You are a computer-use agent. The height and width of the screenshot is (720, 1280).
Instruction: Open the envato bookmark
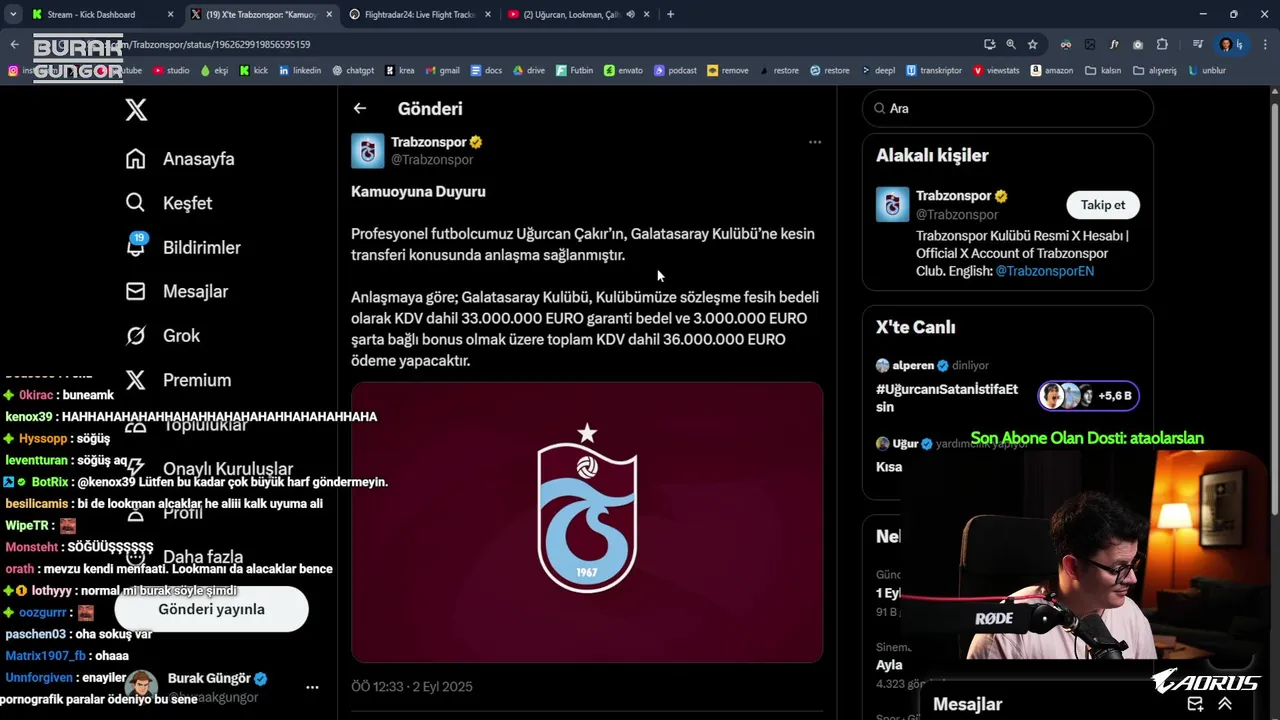click(624, 71)
